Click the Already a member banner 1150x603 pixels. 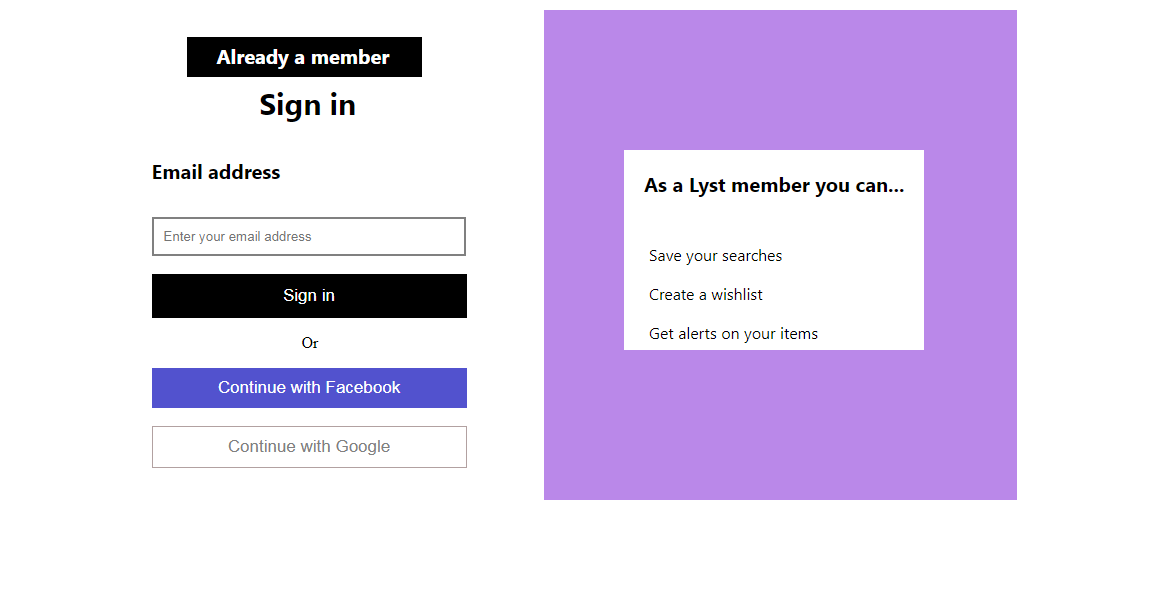coord(304,57)
